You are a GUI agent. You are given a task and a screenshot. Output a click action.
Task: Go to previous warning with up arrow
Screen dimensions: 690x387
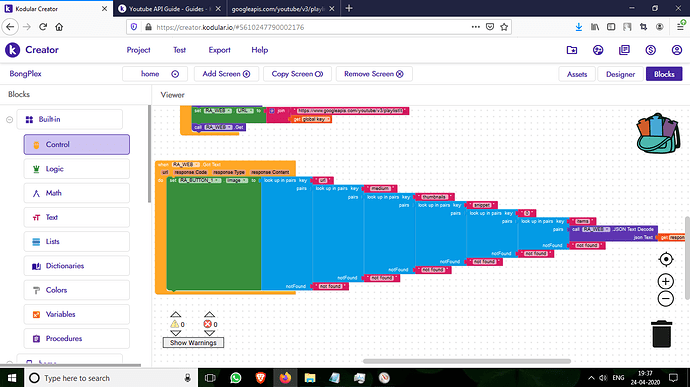pos(176,314)
